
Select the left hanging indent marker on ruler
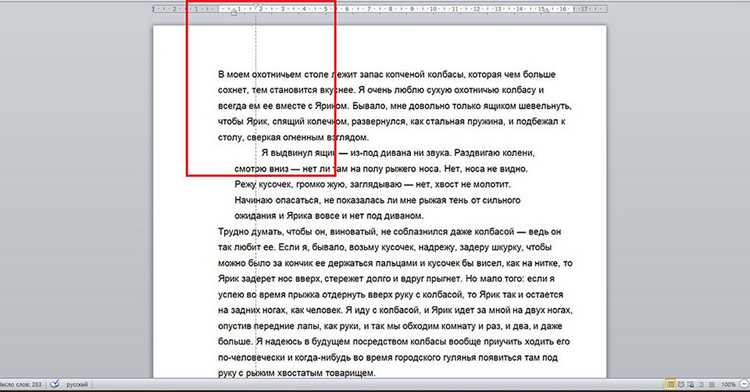[x=234, y=12]
